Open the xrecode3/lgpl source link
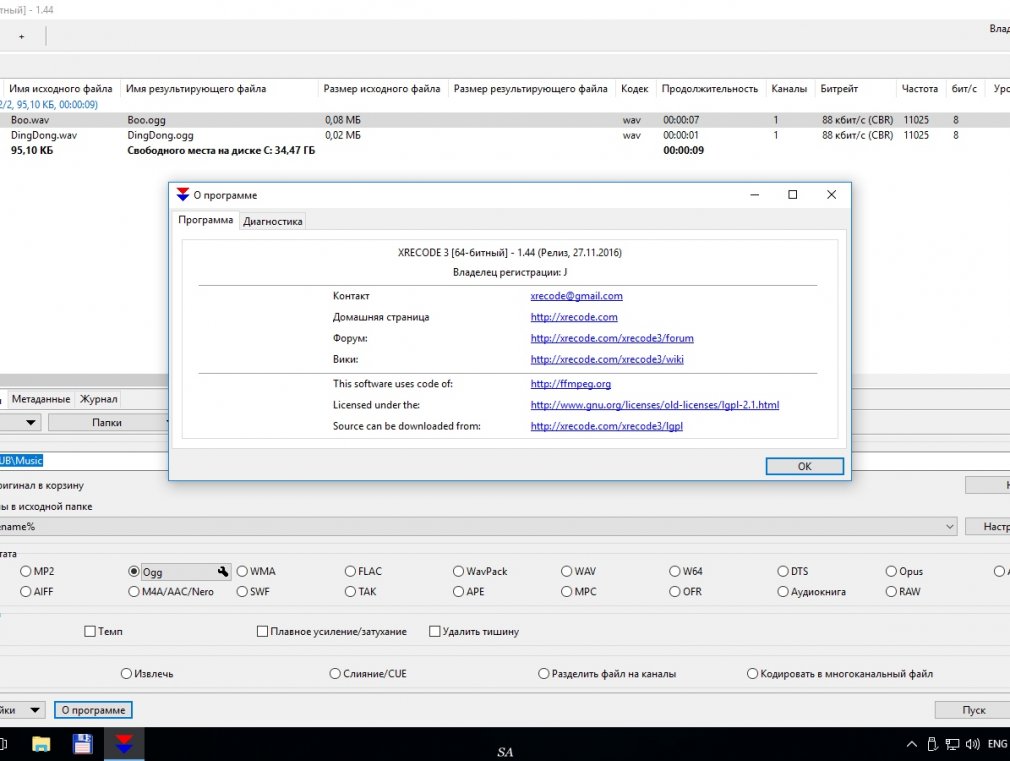This screenshot has height=761, width=1010. pyautogui.click(x=606, y=427)
